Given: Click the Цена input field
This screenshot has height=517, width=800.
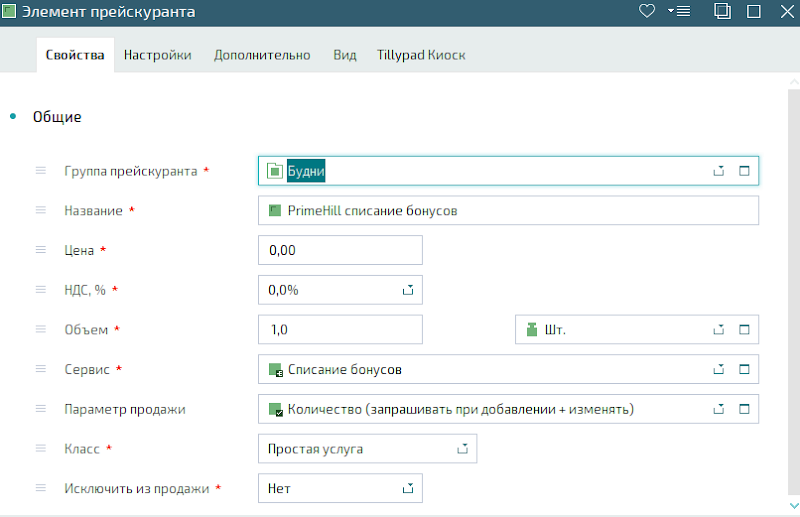Looking at the screenshot, I should coord(340,250).
